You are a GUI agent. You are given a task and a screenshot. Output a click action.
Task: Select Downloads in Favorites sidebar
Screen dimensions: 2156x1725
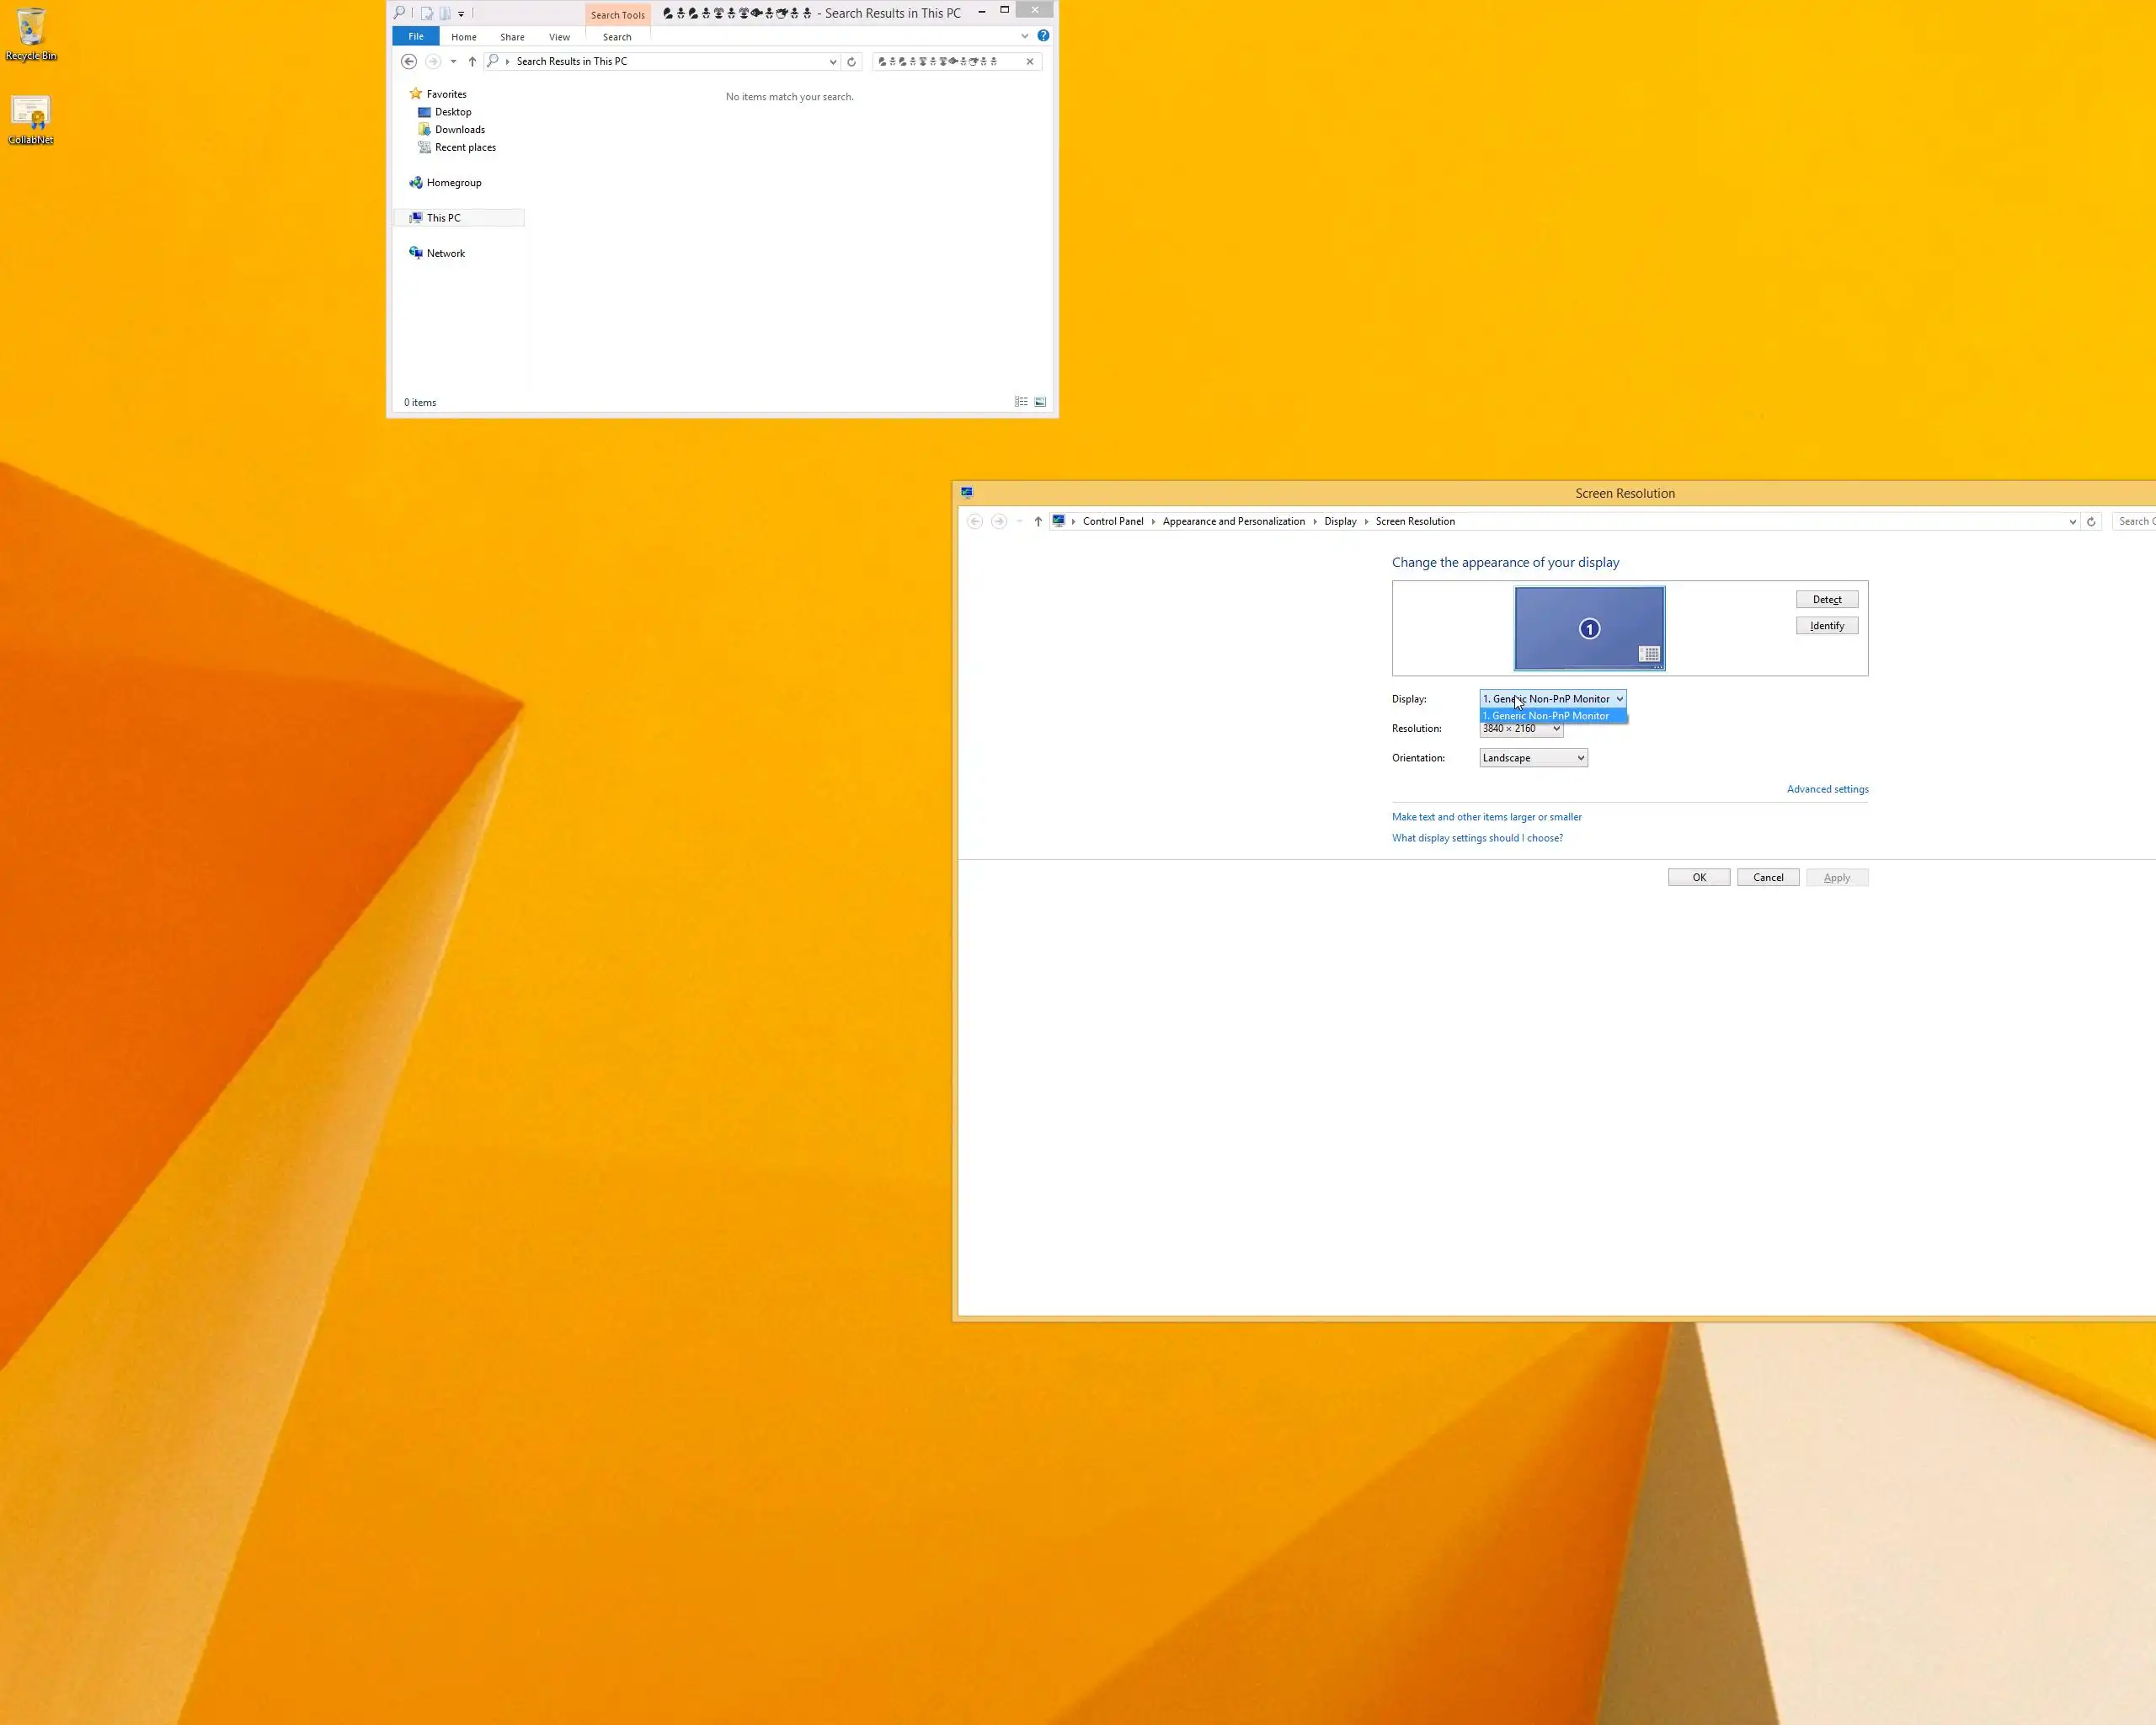[x=459, y=130]
